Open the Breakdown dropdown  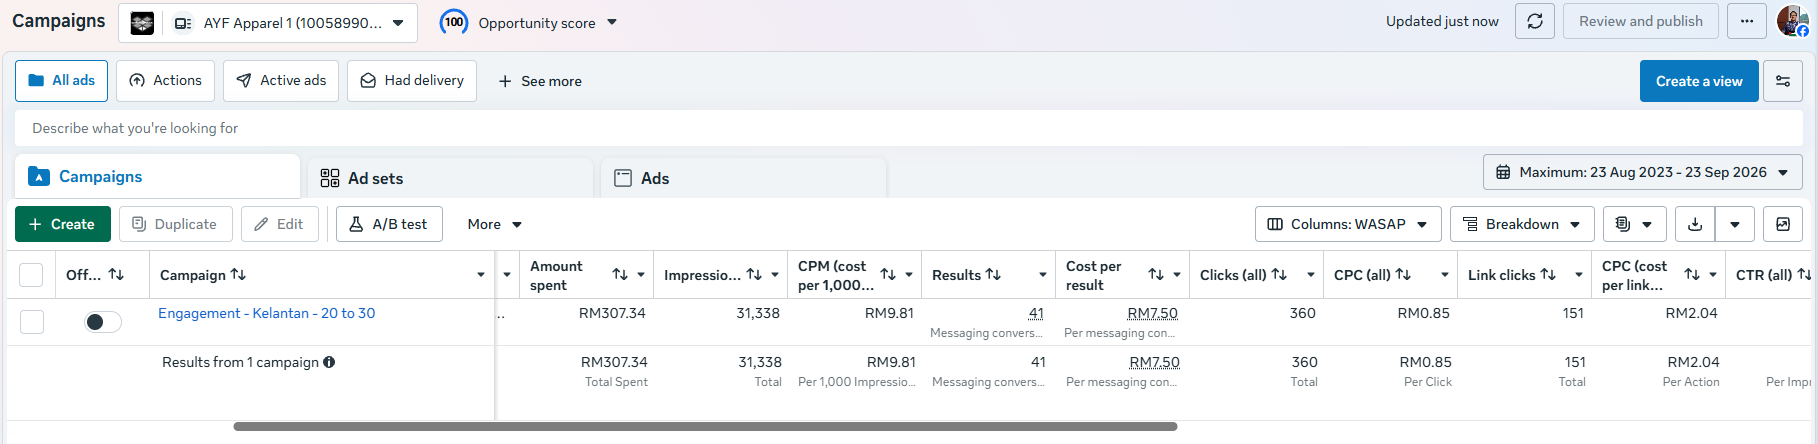click(1522, 224)
